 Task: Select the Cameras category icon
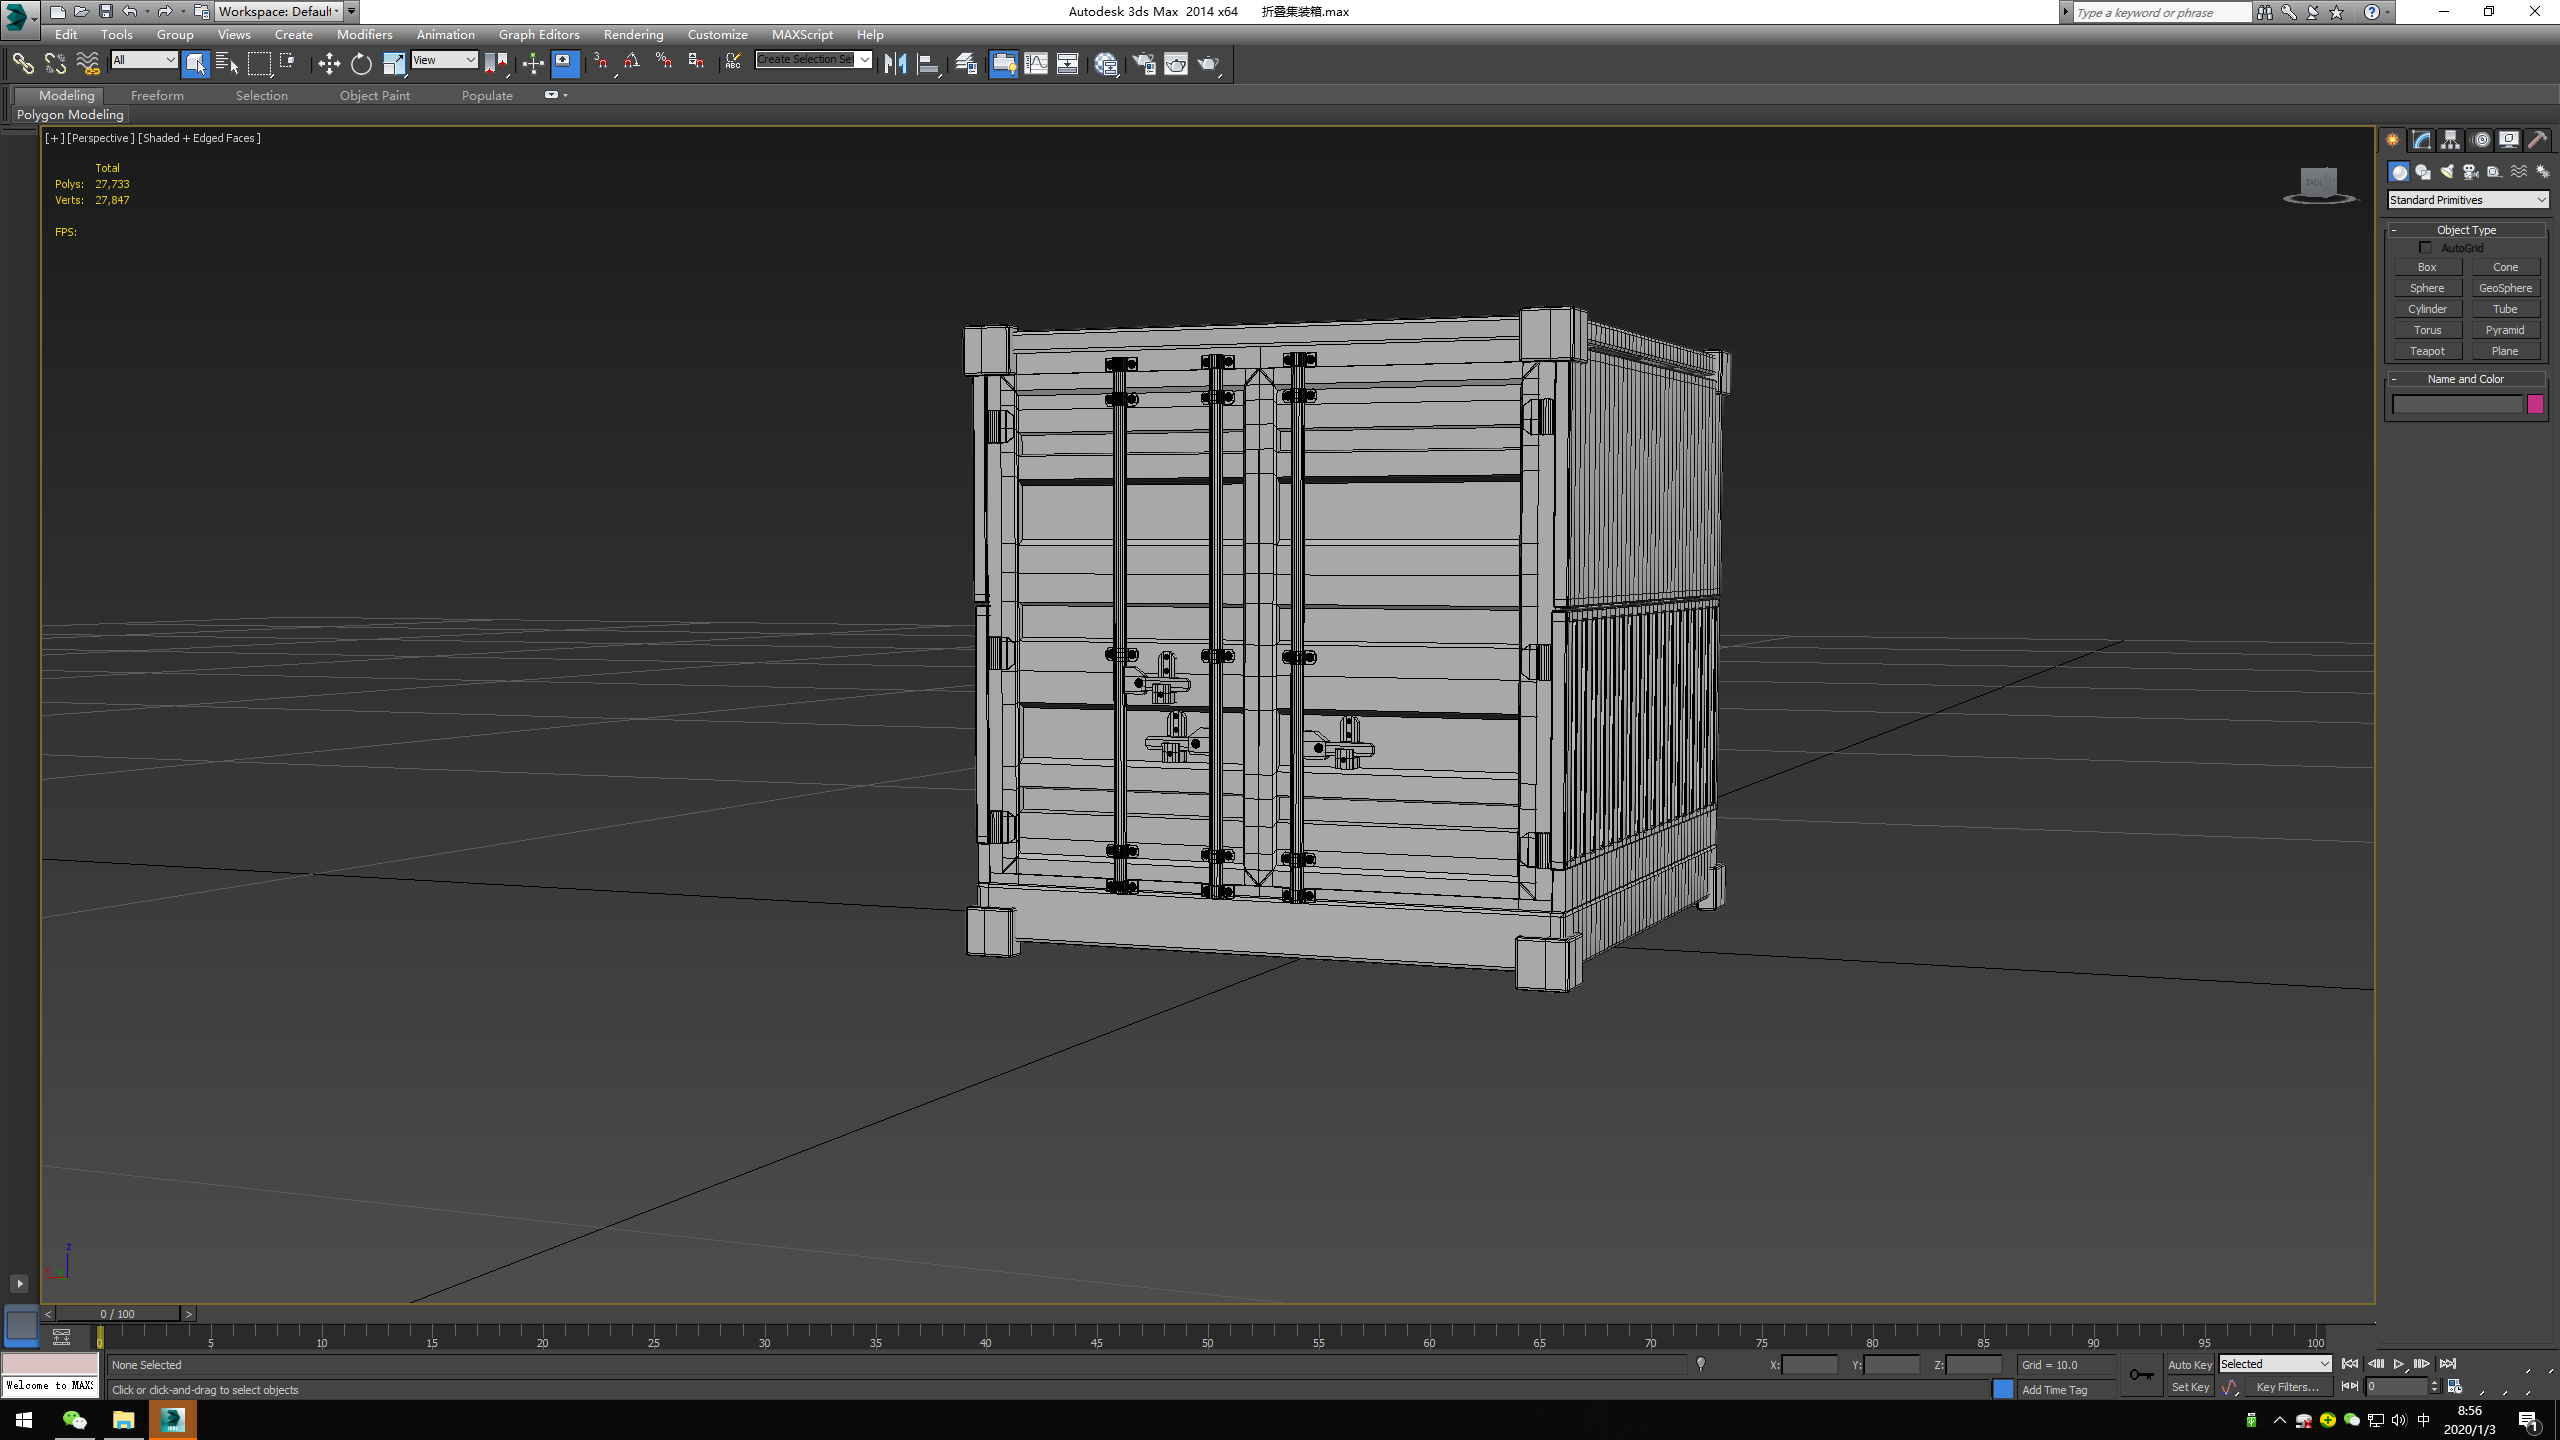coord(2470,172)
